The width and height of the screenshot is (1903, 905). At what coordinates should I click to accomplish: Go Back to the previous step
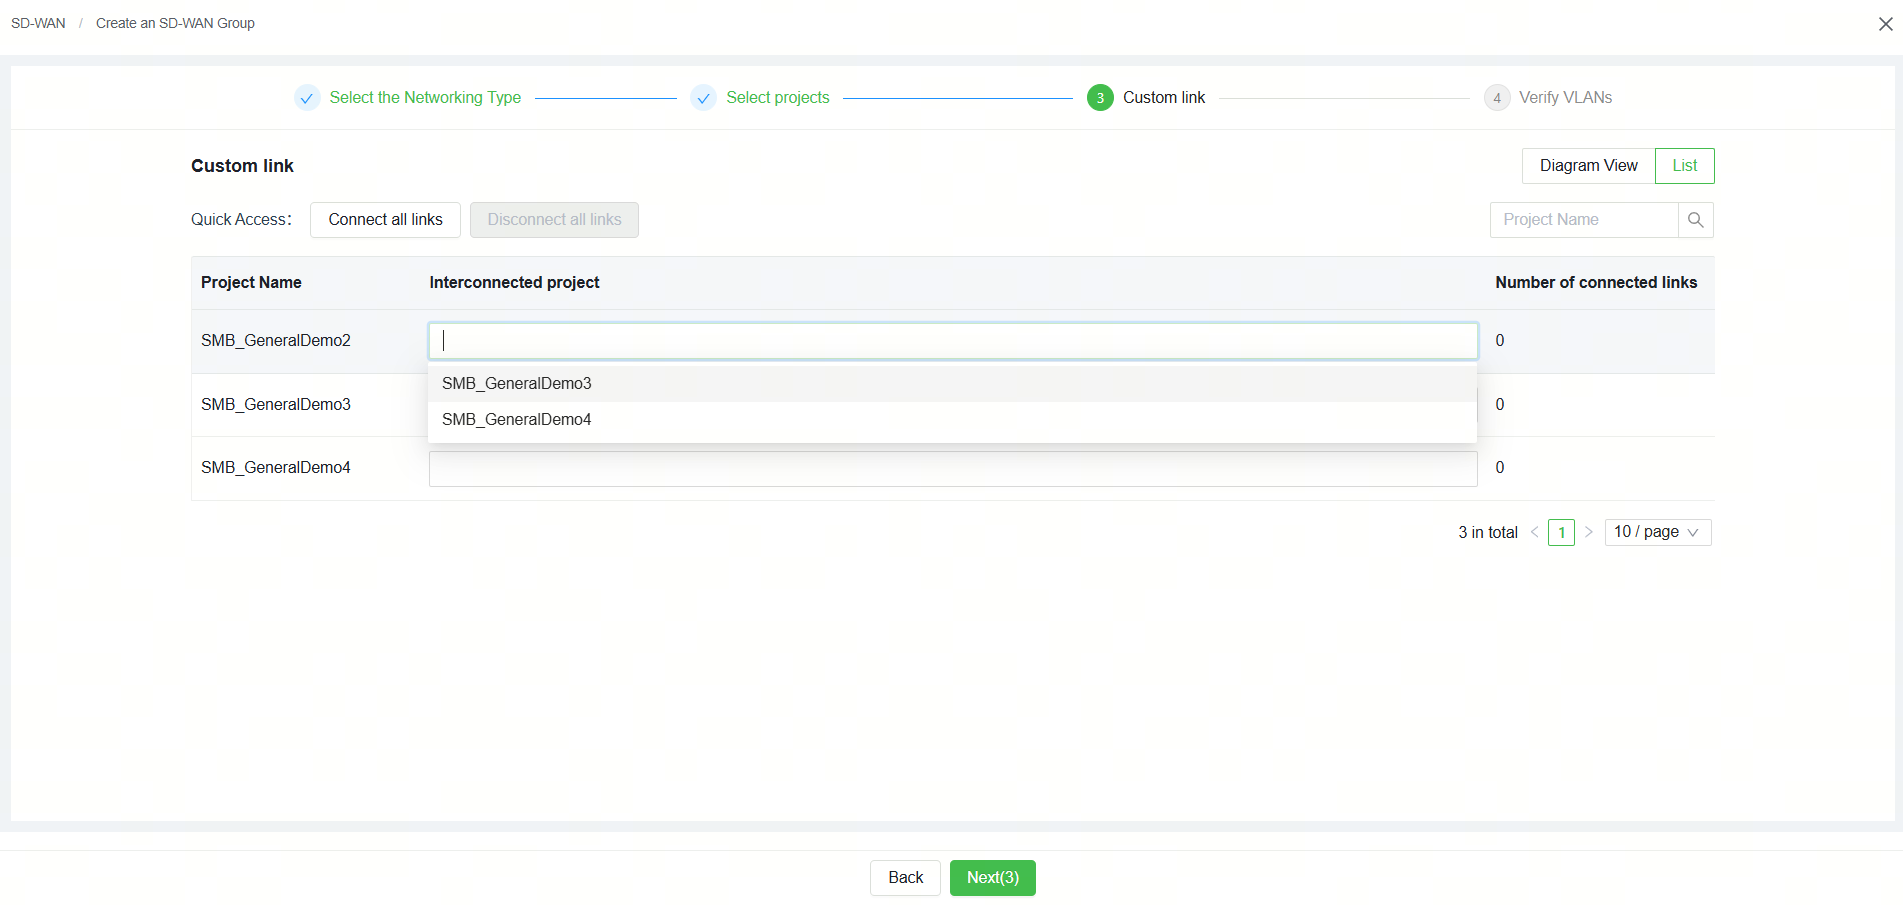(x=905, y=878)
